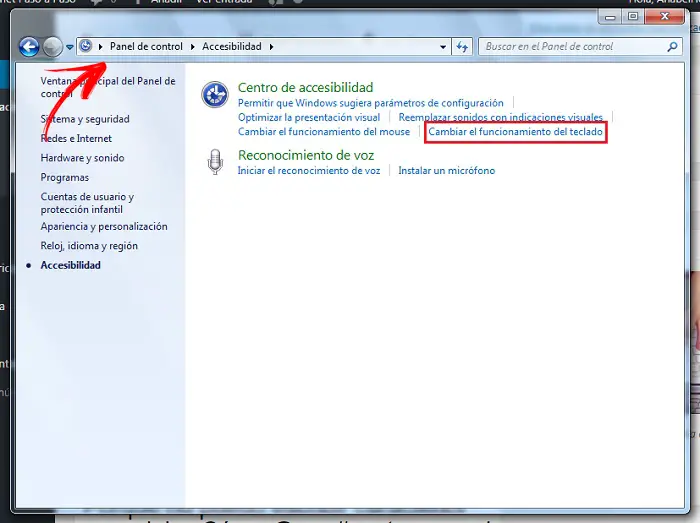Open the Reconocimiento de voz heading
Screen dimensions: 700x523
pyautogui.click(x=306, y=155)
